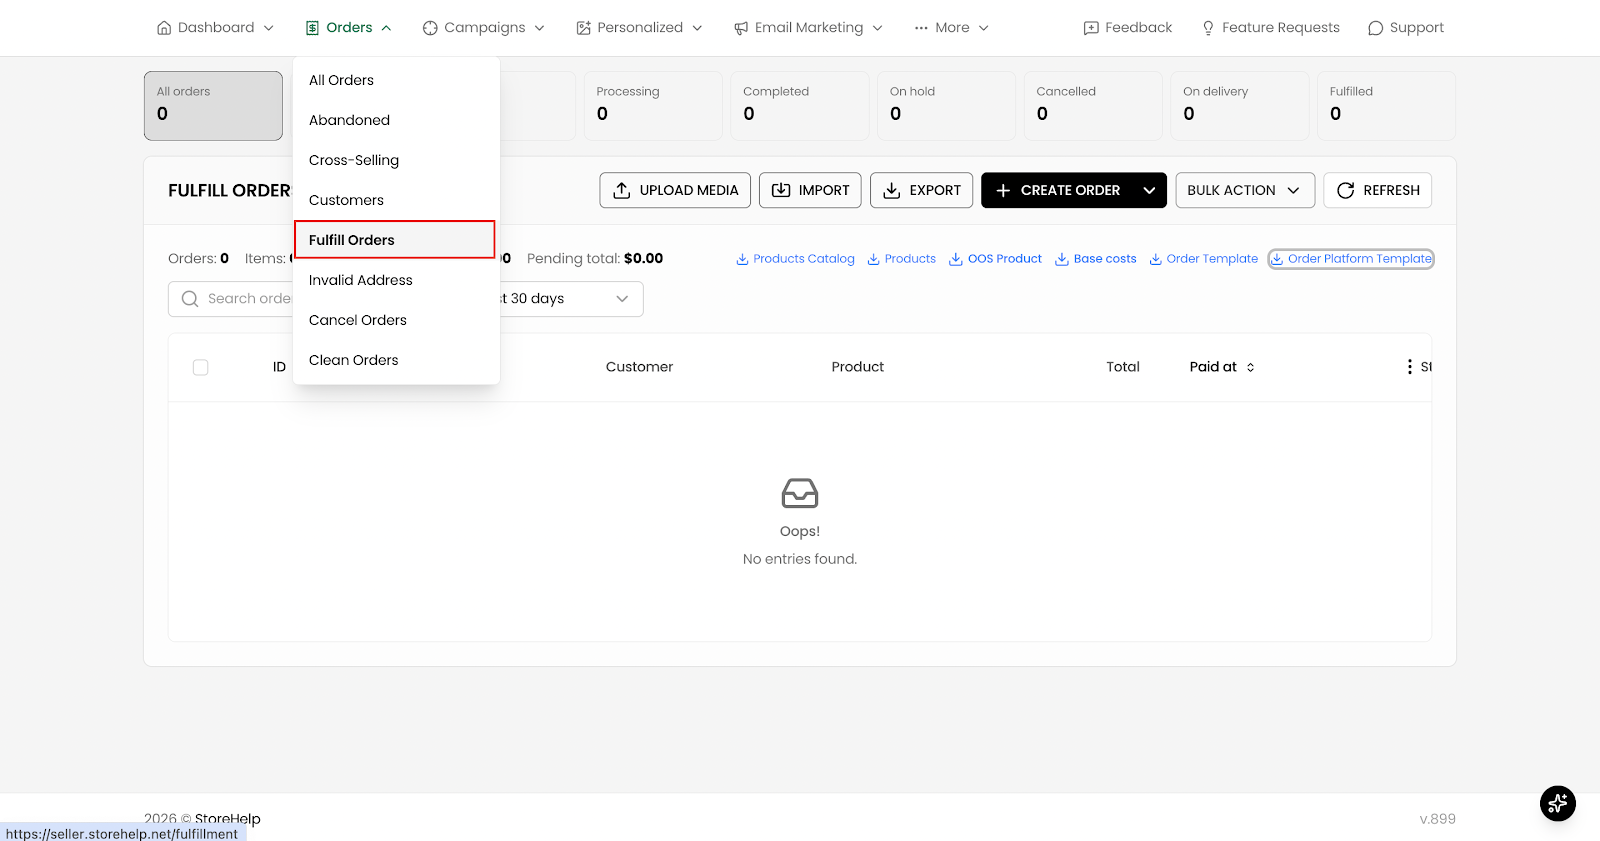The image size is (1600, 841).
Task: Expand the More menu chevron
Action: point(983,28)
